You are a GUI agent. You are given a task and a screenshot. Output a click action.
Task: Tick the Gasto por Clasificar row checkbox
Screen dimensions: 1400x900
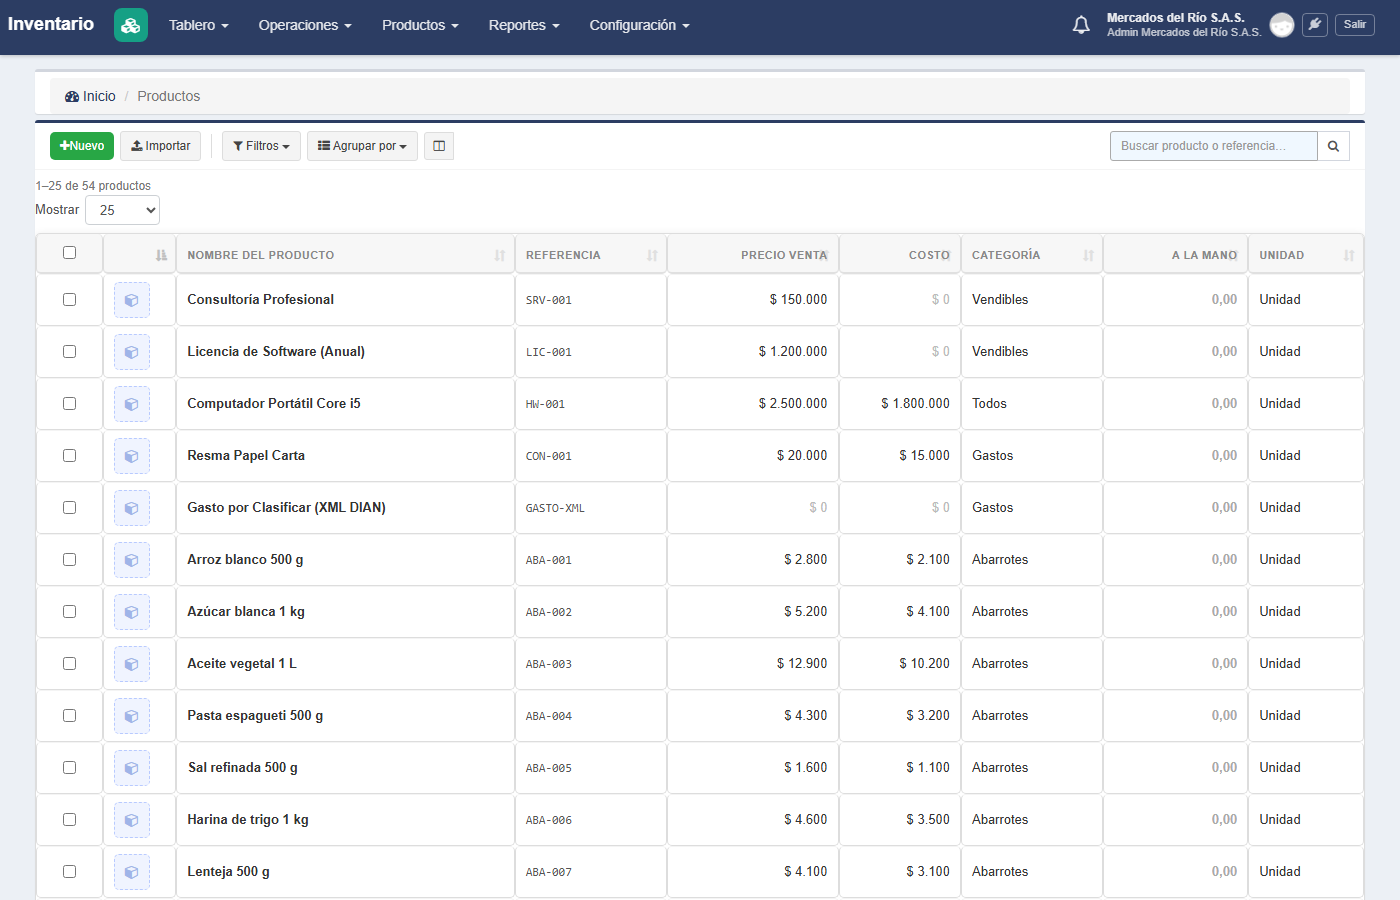[x=69, y=507]
